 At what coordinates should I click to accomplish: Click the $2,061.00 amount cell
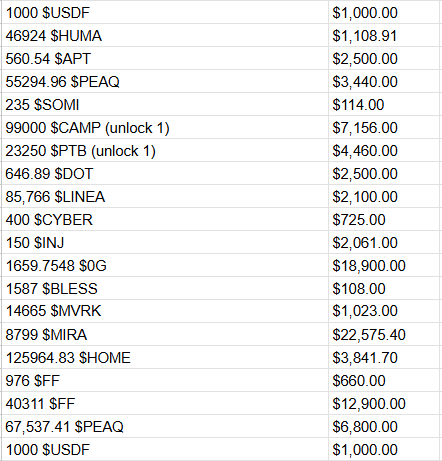point(384,242)
